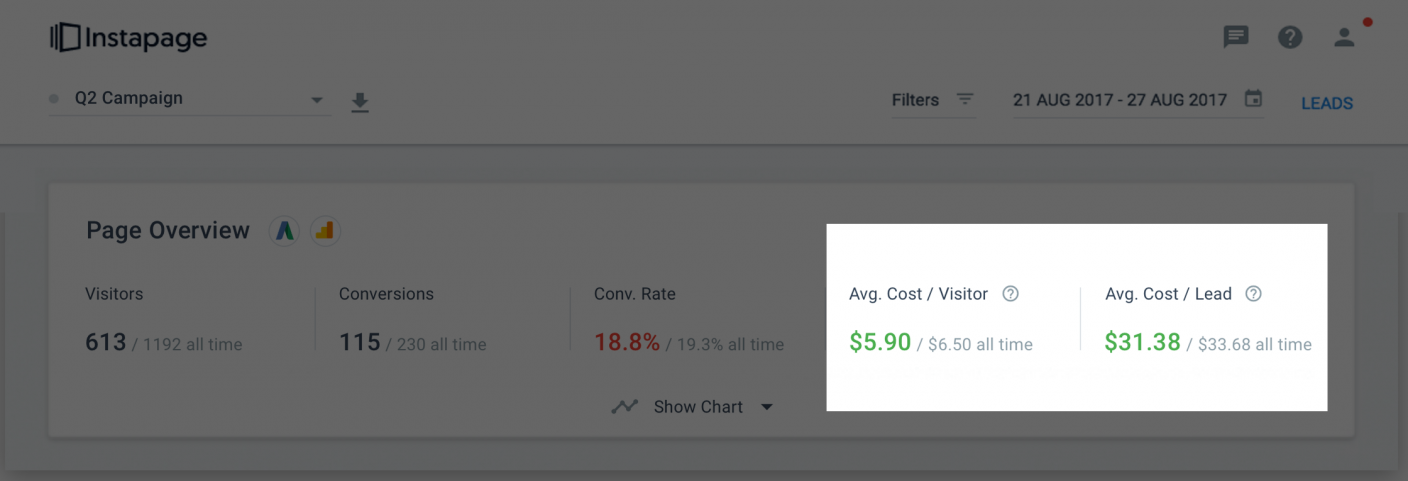Click the line chart icon beside Show Chart
Viewport: 1408px width, 481px height.
[x=625, y=407]
